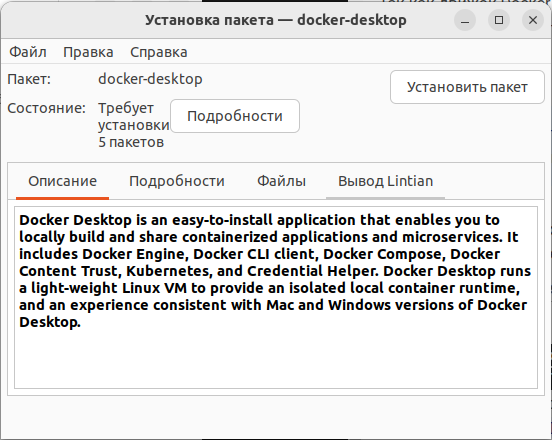
Task: Click the Пакет: label
Action: point(29,79)
